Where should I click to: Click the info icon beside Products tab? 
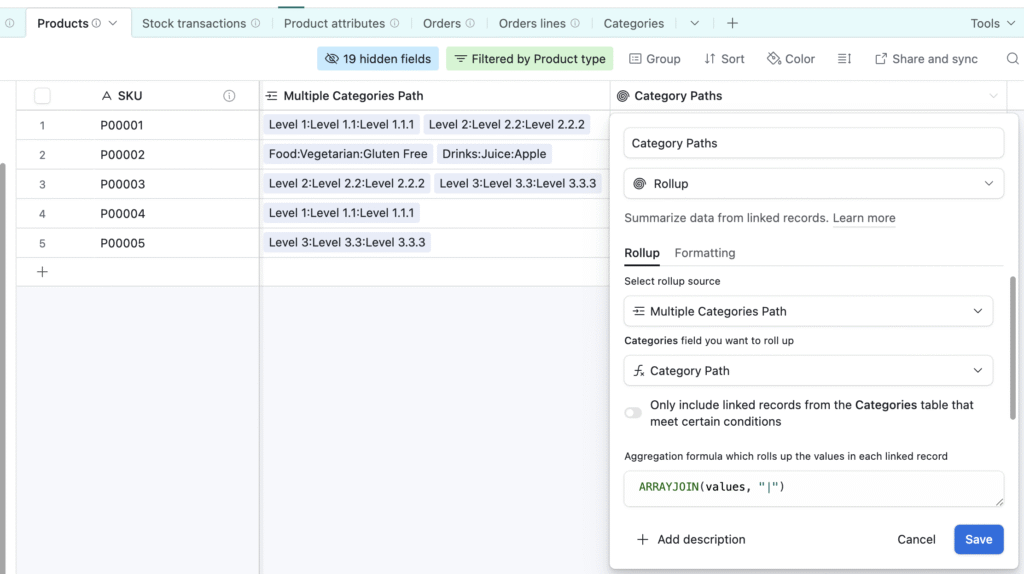tap(97, 24)
